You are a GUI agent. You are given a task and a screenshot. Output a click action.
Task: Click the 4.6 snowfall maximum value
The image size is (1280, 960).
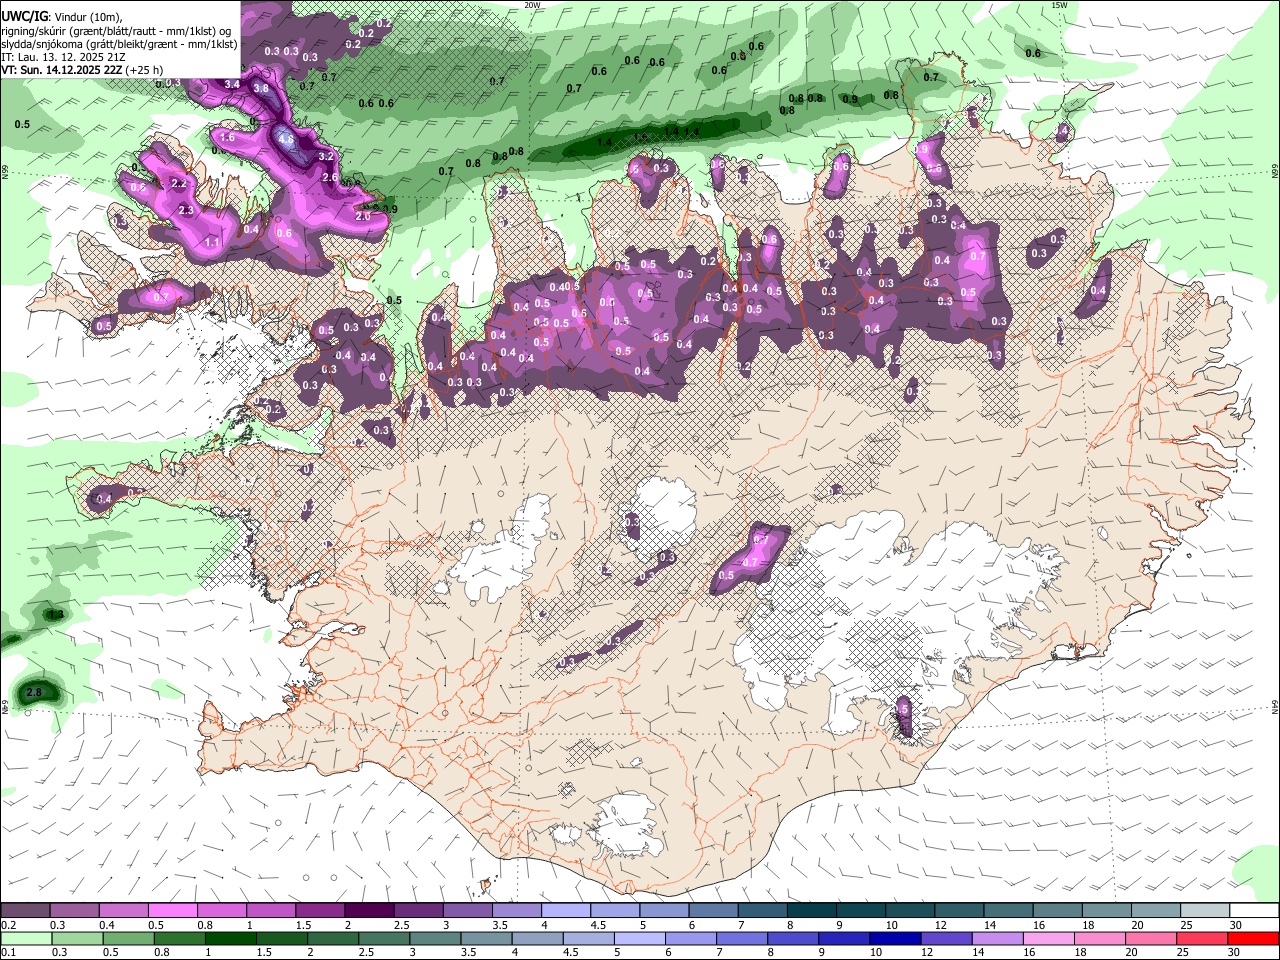(286, 140)
